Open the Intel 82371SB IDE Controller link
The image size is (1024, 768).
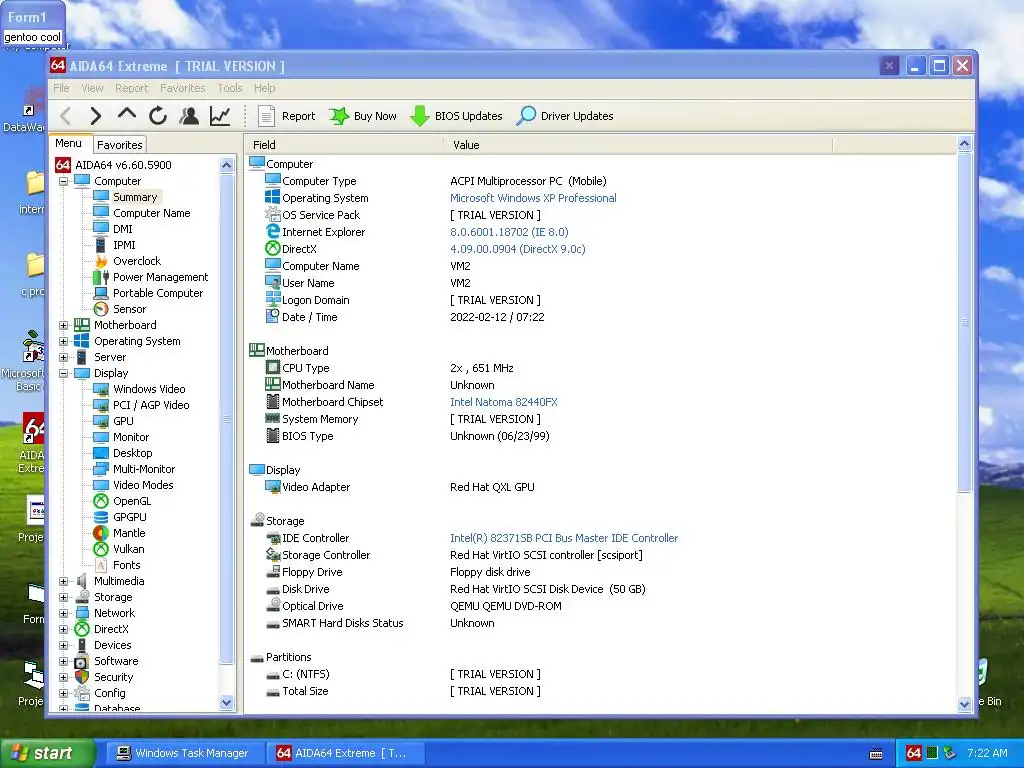[564, 538]
